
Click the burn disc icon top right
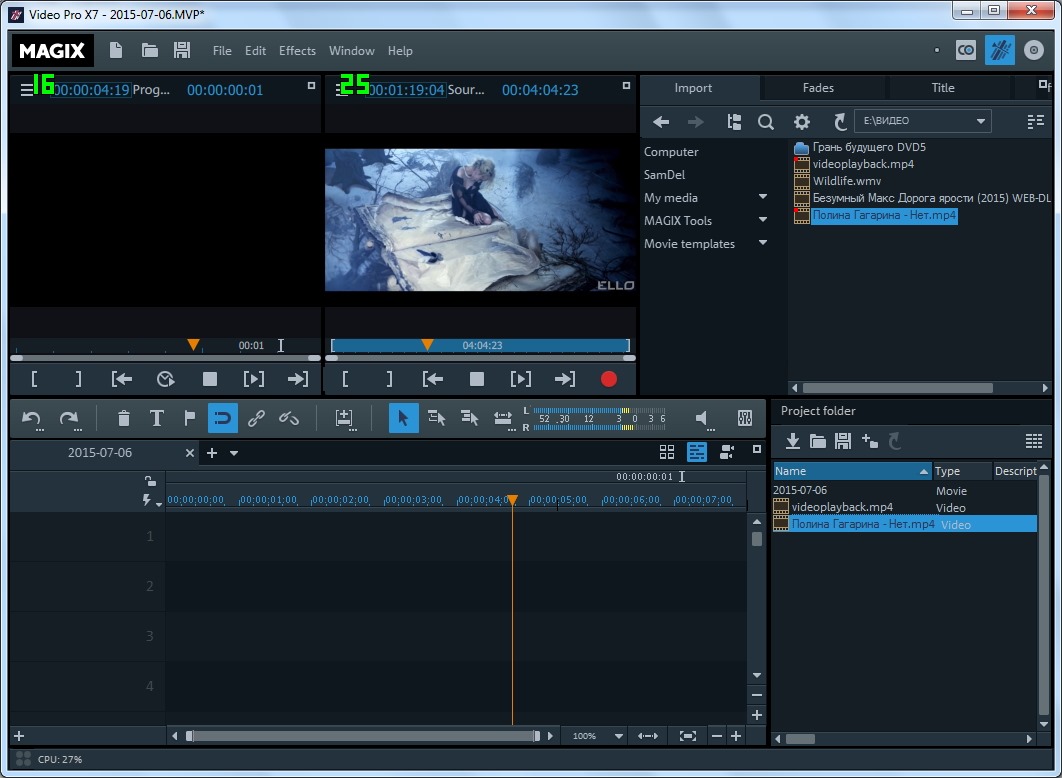[1033, 50]
